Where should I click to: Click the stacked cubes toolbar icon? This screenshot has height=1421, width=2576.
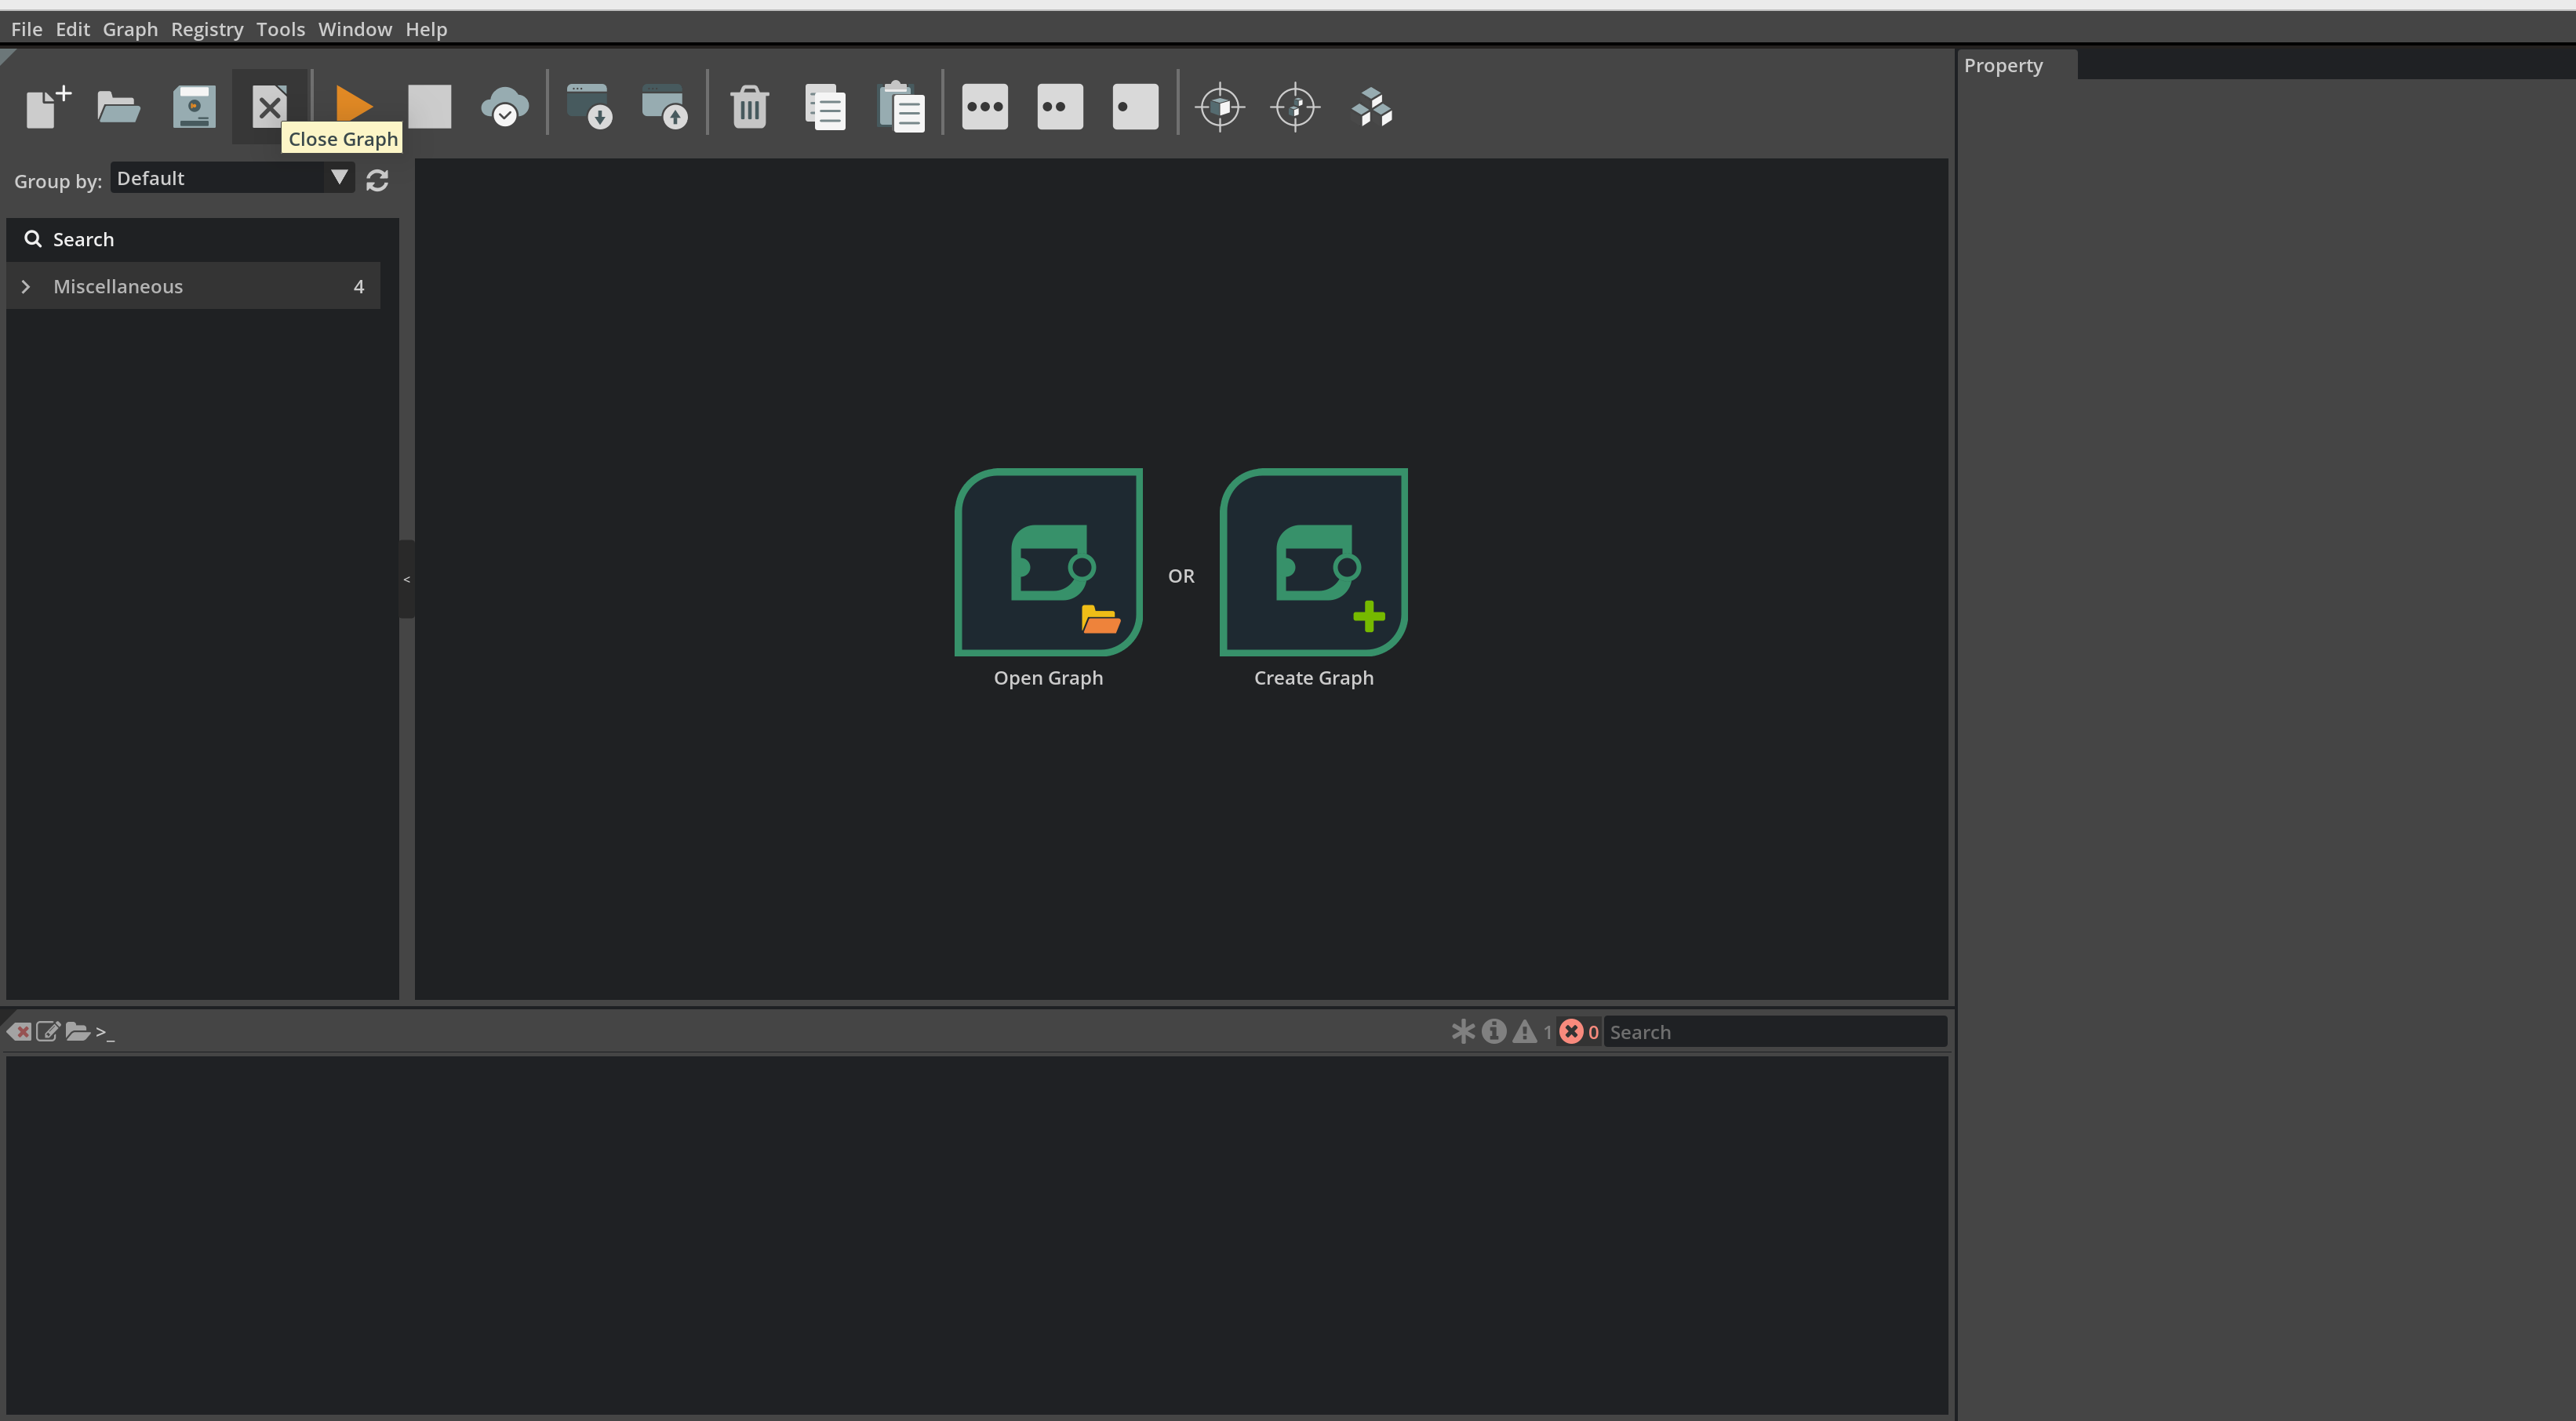click(x=1372, y=106)
